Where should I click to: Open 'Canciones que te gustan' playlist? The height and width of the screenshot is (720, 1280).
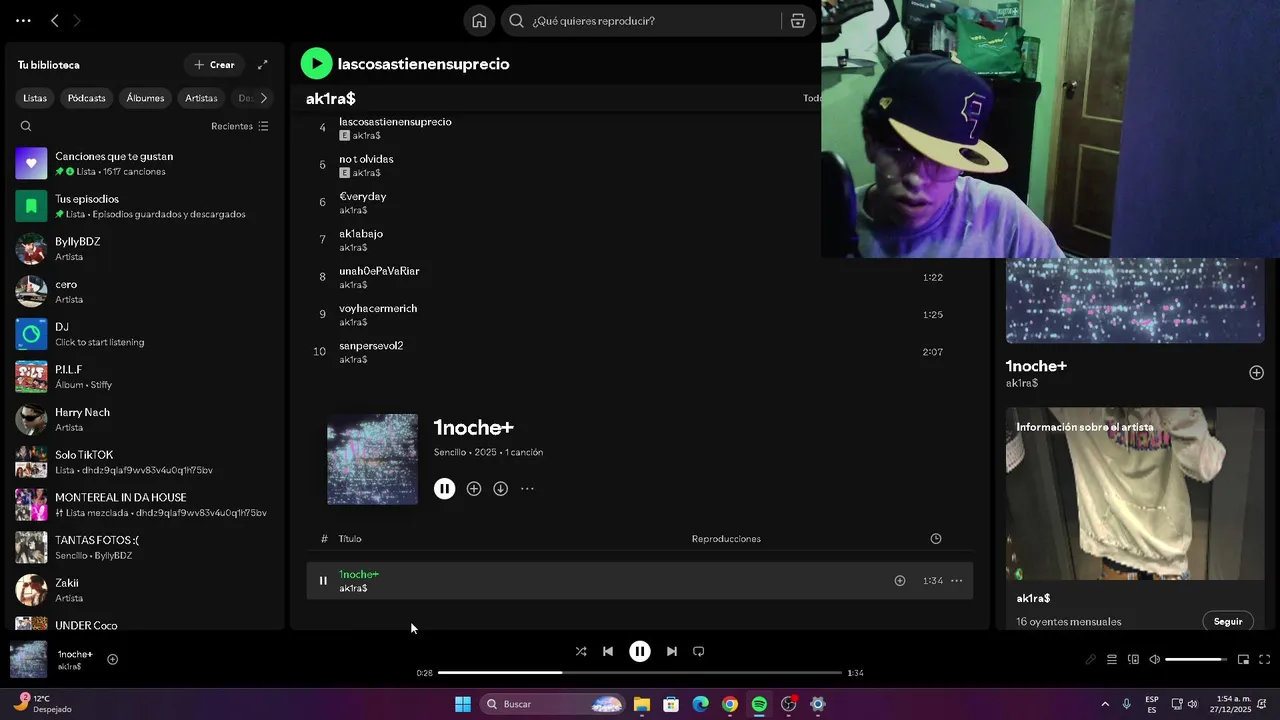144,163
